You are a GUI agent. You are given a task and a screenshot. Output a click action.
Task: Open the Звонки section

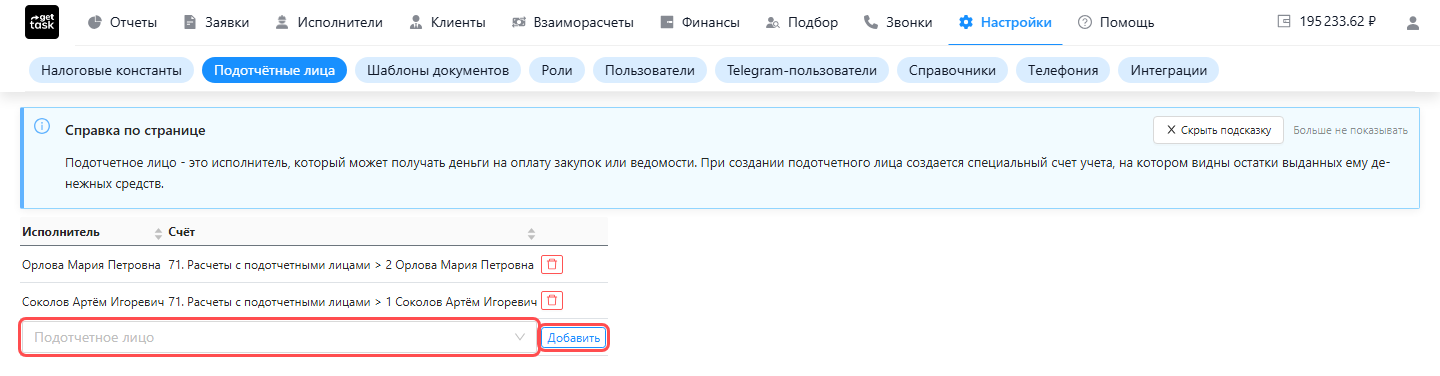coord(897,22)
